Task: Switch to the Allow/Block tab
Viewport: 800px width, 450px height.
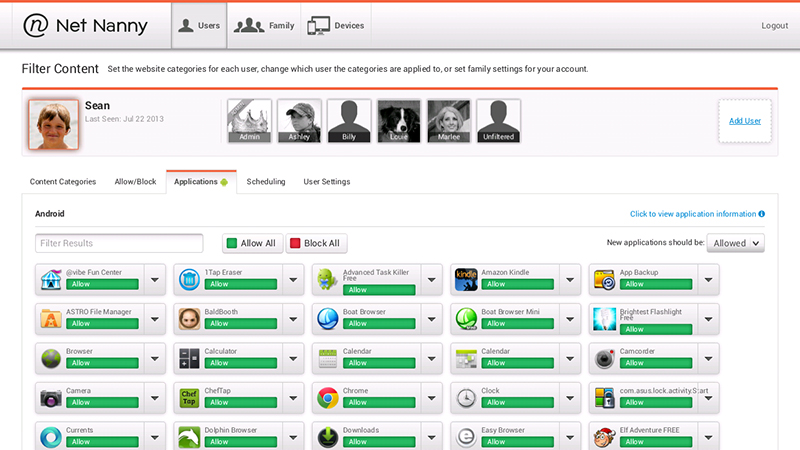Action: [x=135, y=182]
